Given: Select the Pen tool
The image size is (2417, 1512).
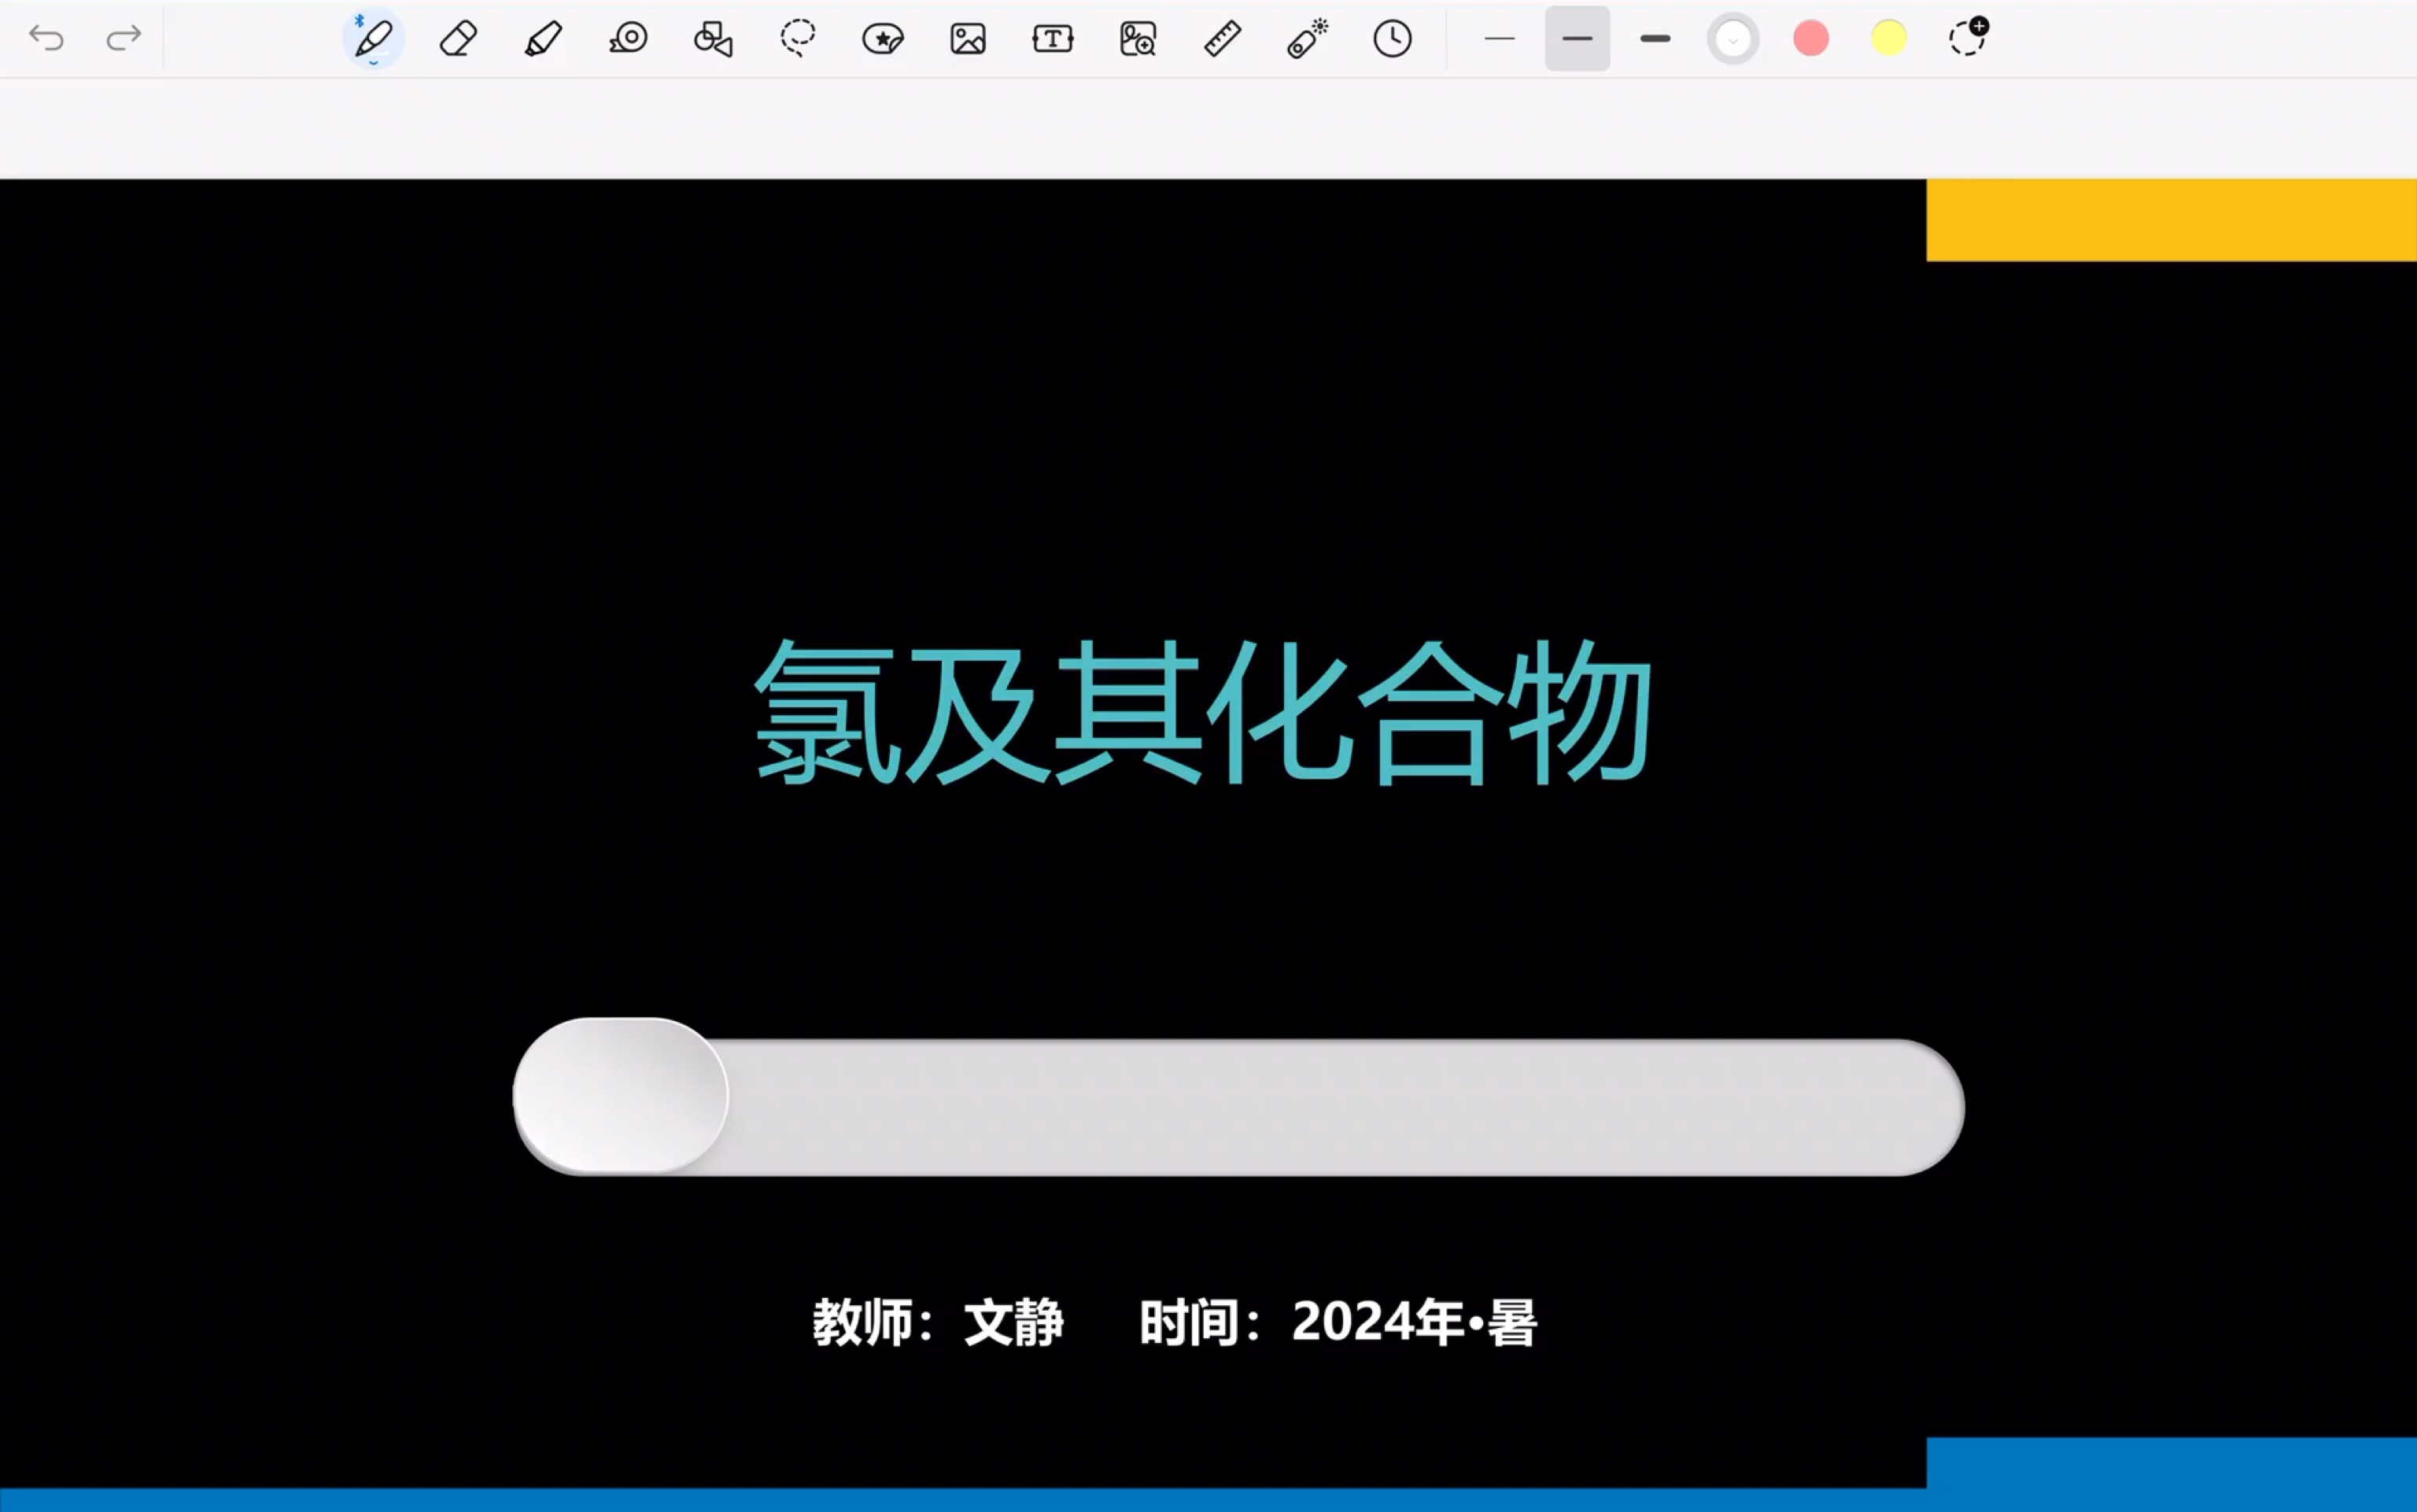Looking at the screenshot, I should point(373,39).
